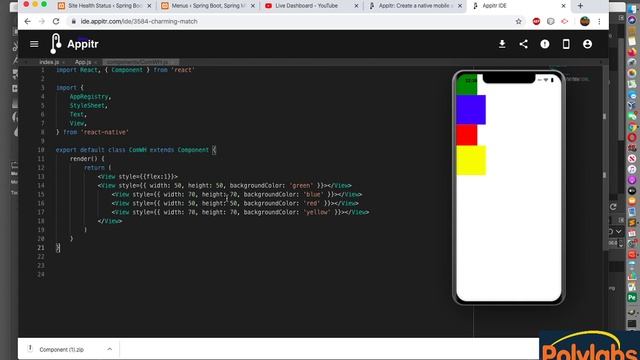Click the green square in phone preview
Viewport: 640px width, 360px height.
(467, 84)
